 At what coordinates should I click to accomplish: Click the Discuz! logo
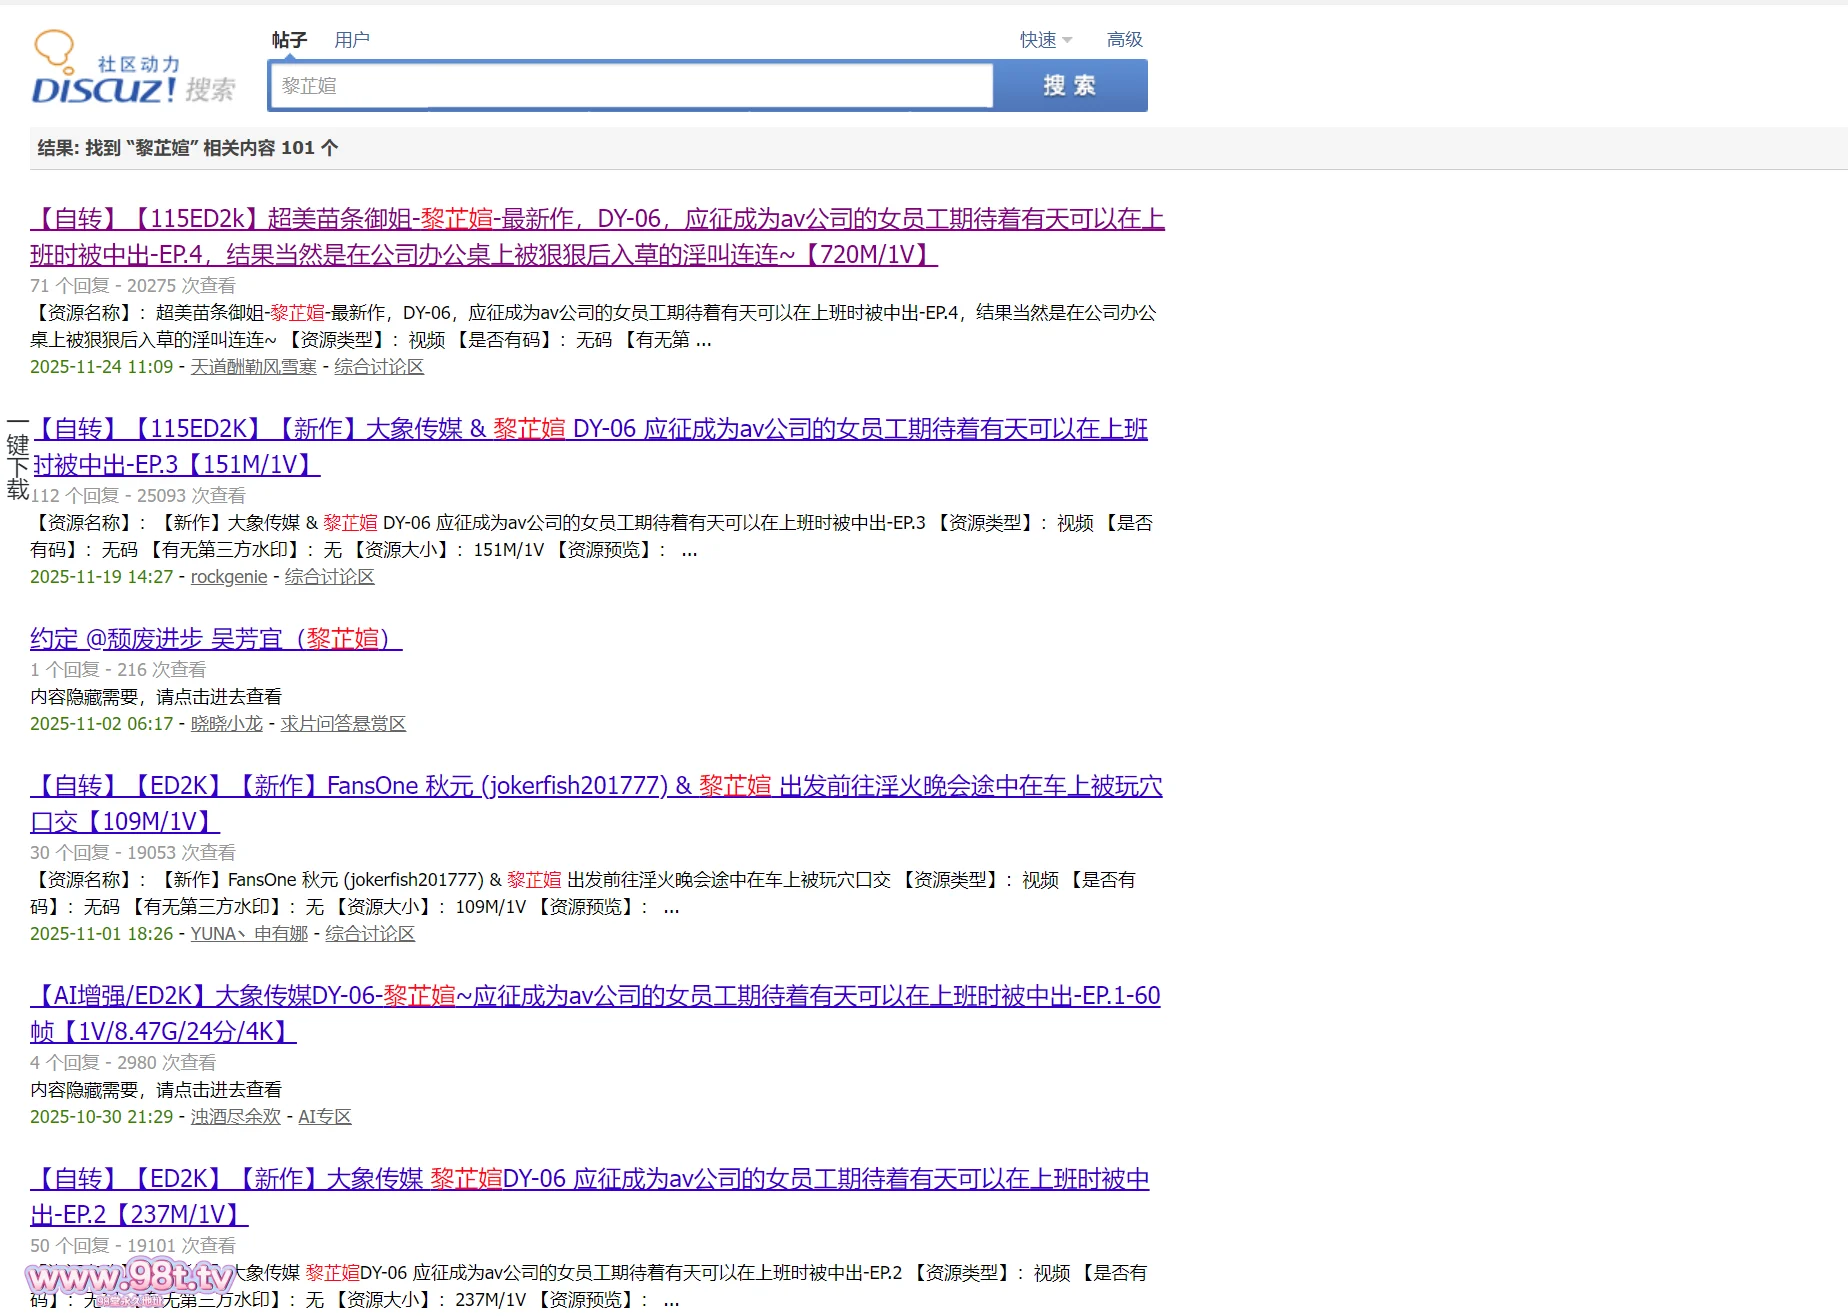[x=133, y=68]
